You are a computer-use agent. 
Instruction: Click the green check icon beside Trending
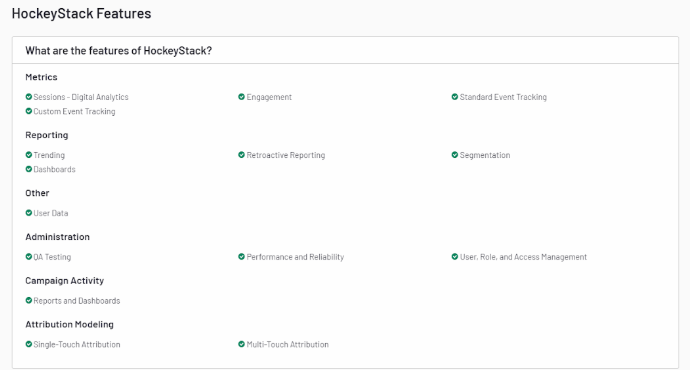pyautogui.click(x=29, y=155)
